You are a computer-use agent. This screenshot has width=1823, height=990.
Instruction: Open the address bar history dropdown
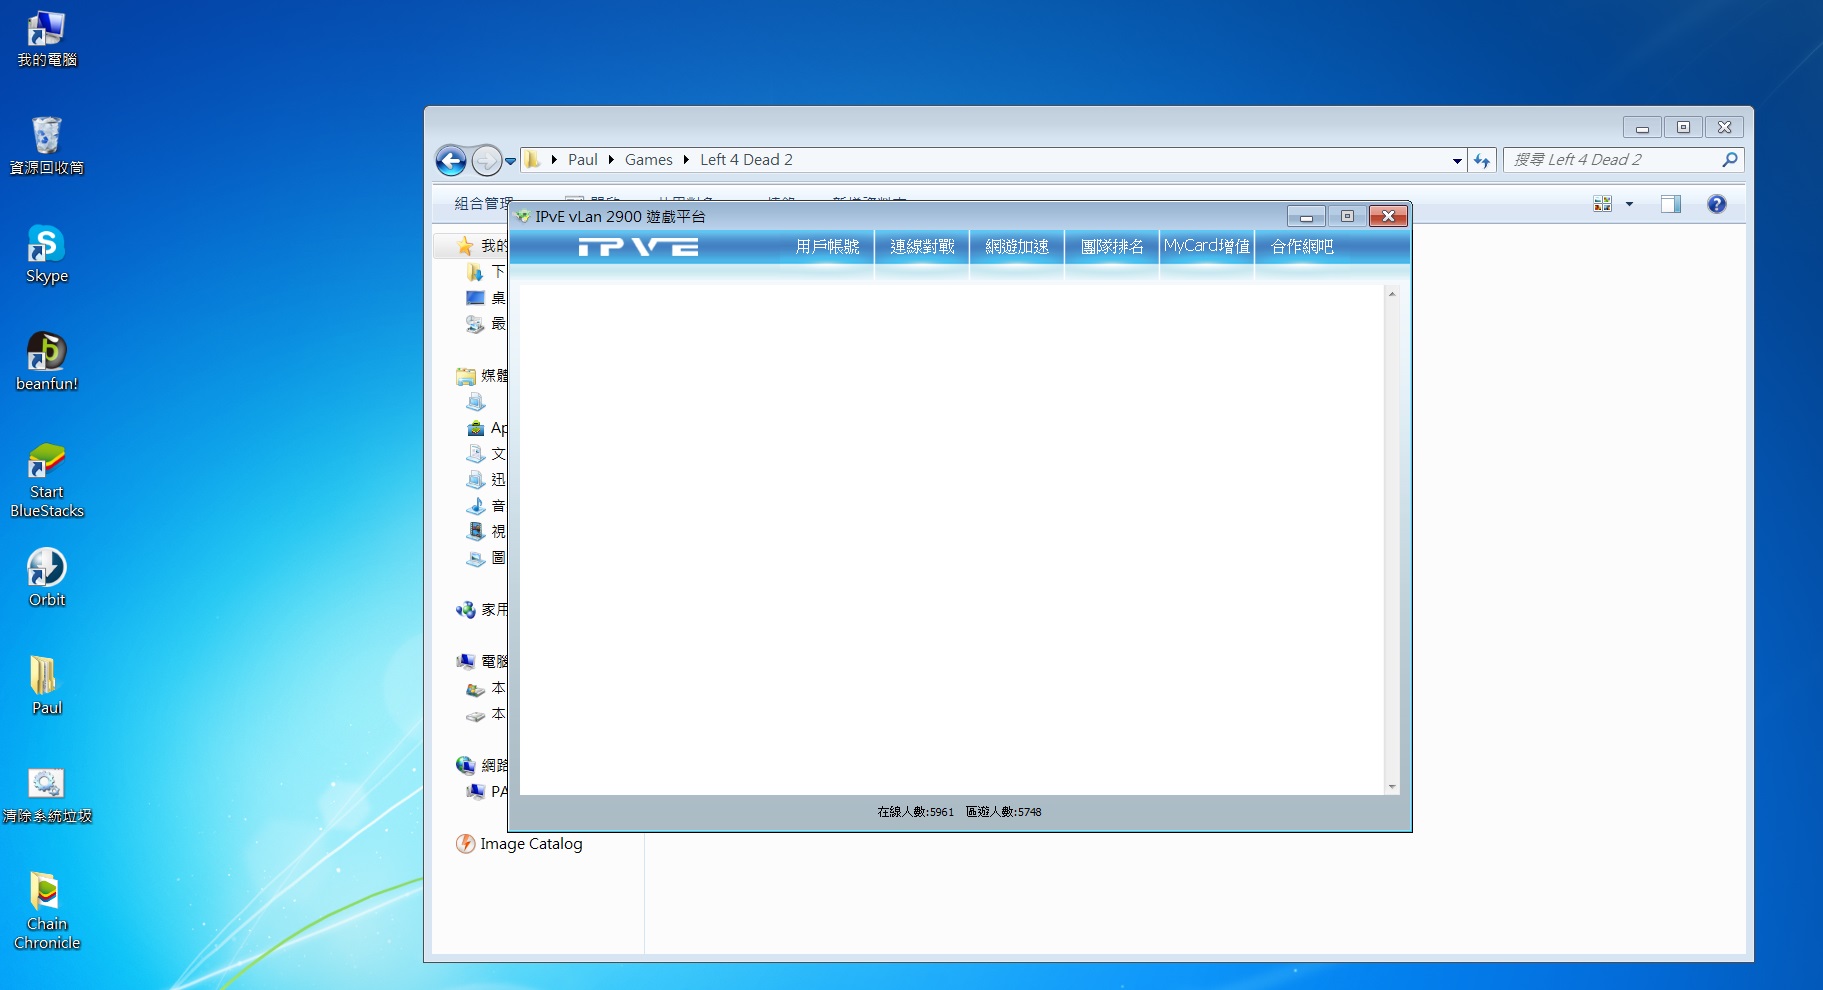coord(1457,161)
